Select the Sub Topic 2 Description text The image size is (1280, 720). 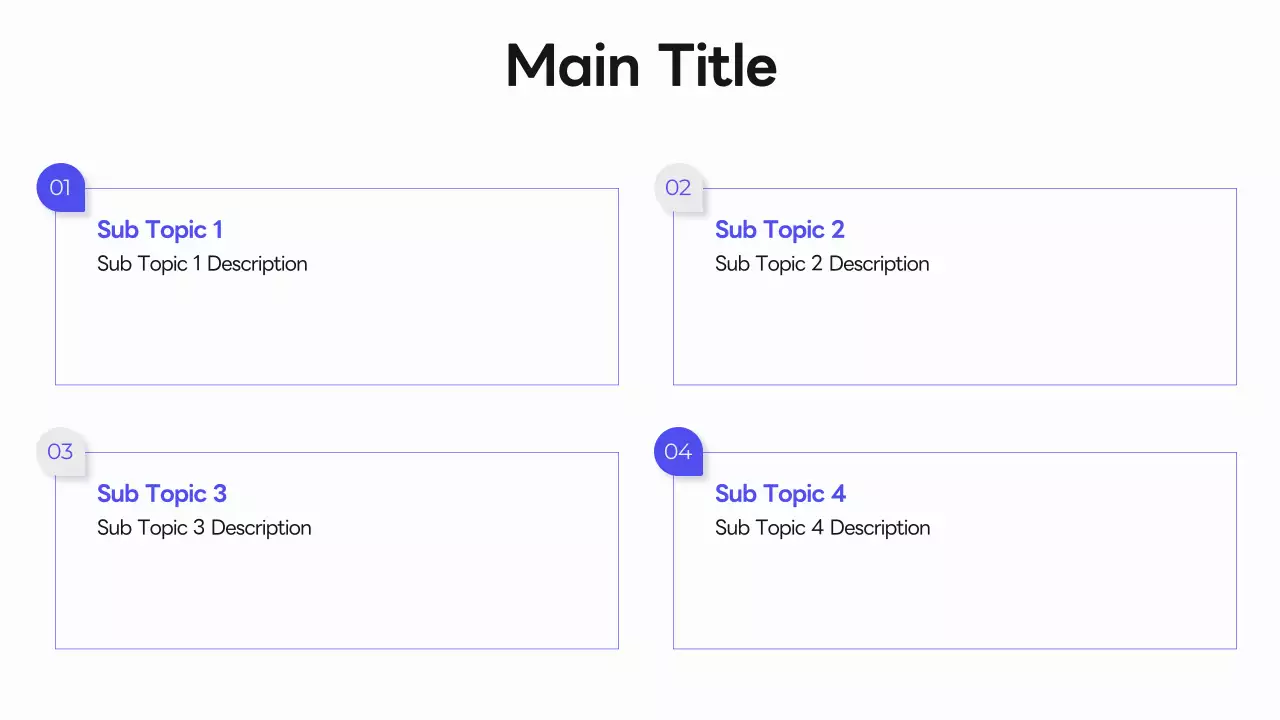tap(822, 264)
